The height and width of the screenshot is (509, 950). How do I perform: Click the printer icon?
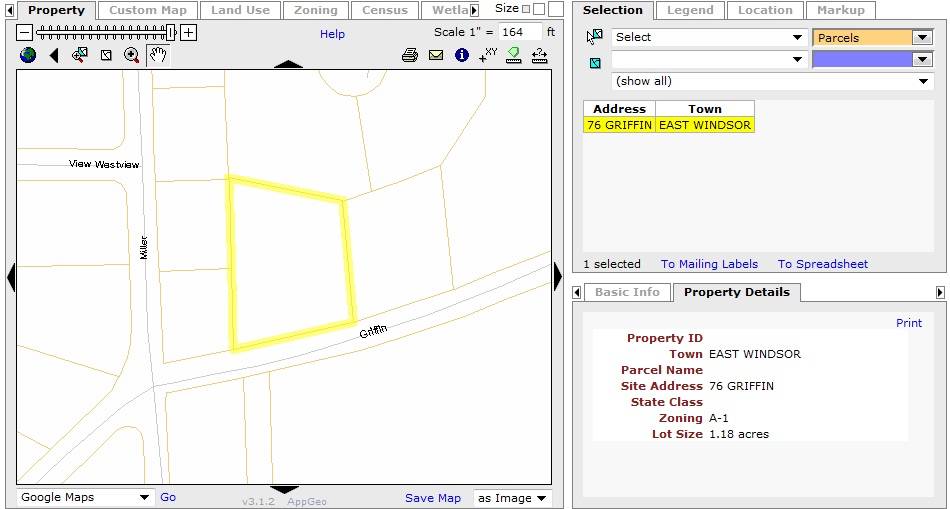pos(410,56)
